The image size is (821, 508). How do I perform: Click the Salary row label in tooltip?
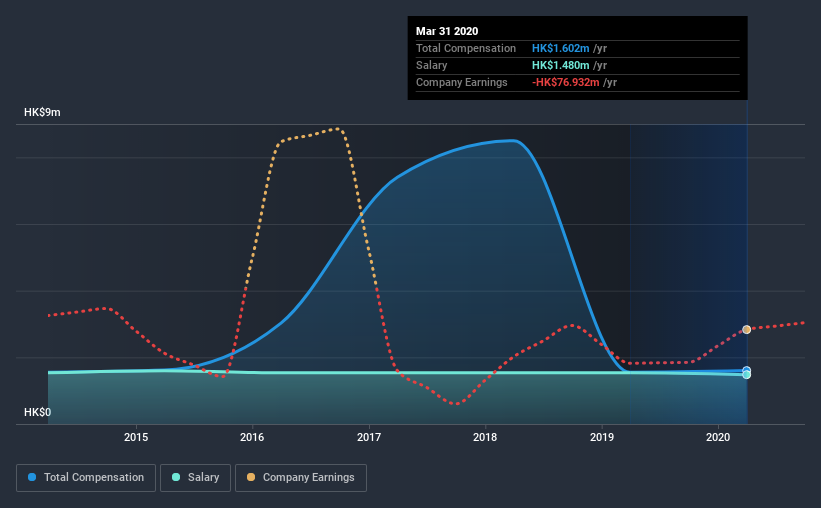(431, 65)
